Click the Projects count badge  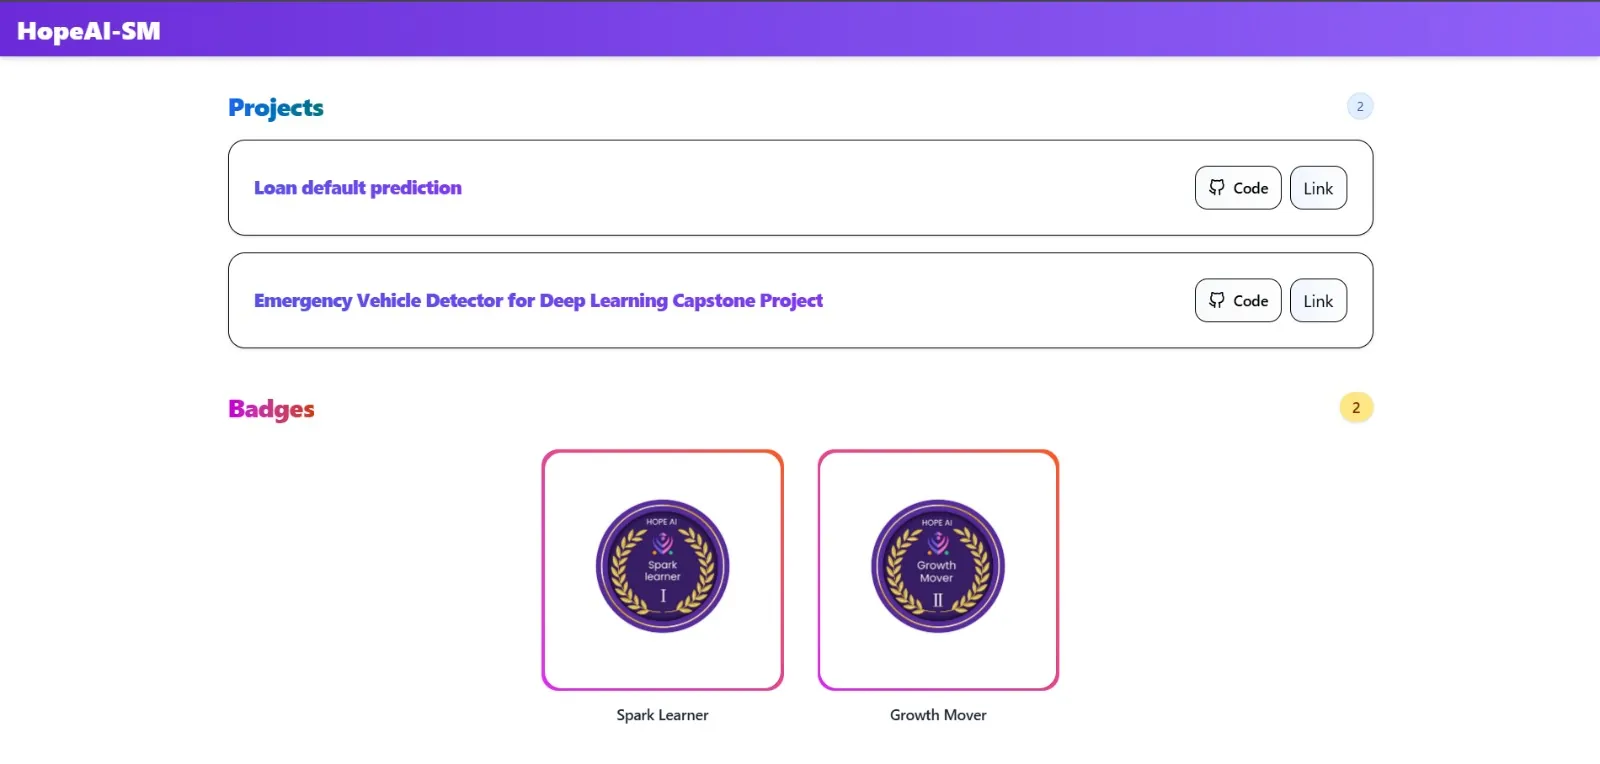point(1360,106)
